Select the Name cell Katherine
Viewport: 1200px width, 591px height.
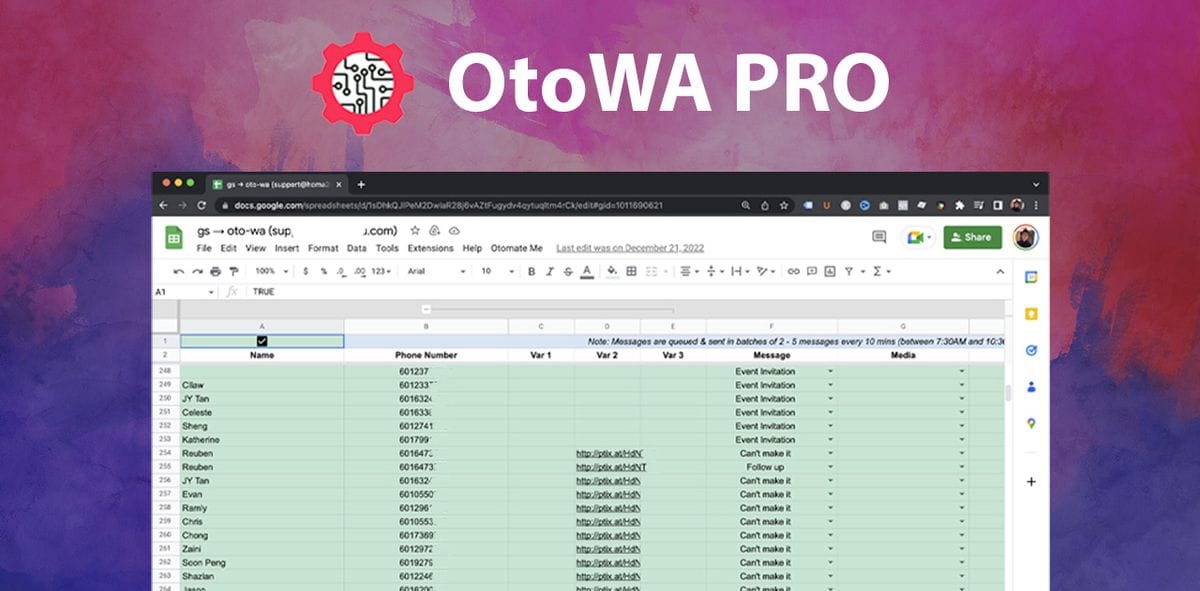(x=262, y=440)
